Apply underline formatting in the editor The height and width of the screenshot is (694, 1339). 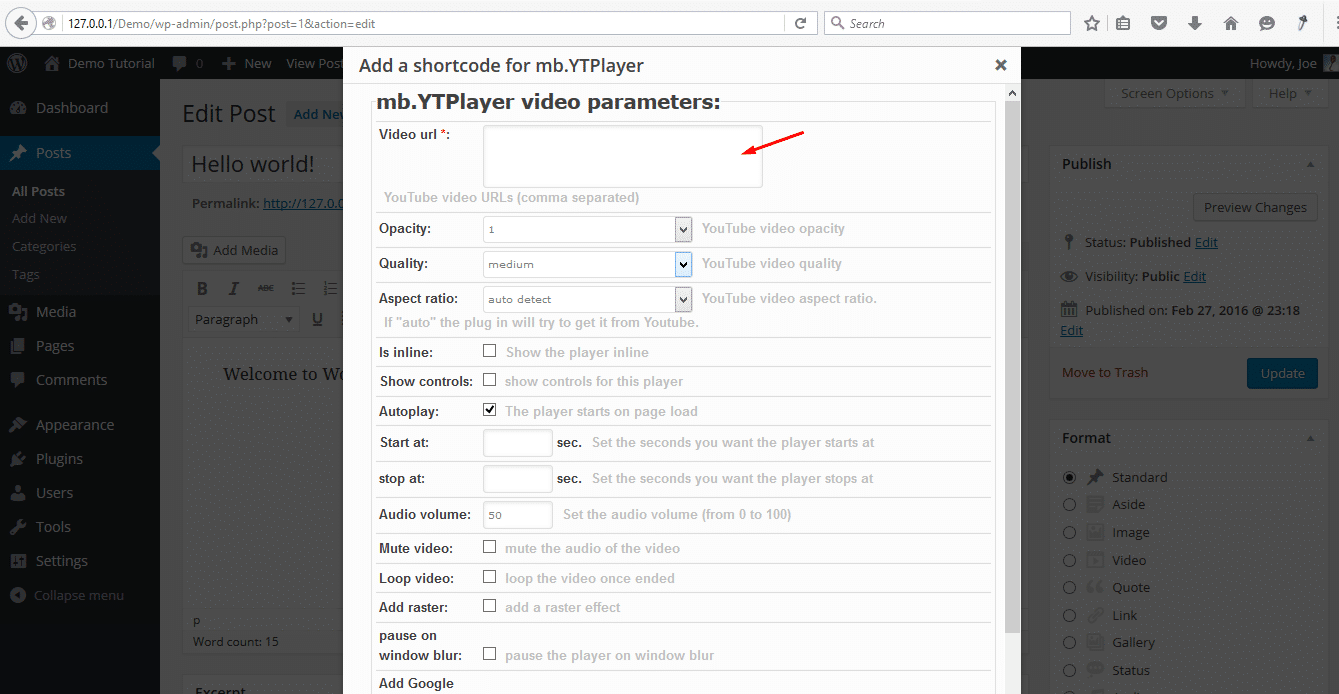coord(317,320)
